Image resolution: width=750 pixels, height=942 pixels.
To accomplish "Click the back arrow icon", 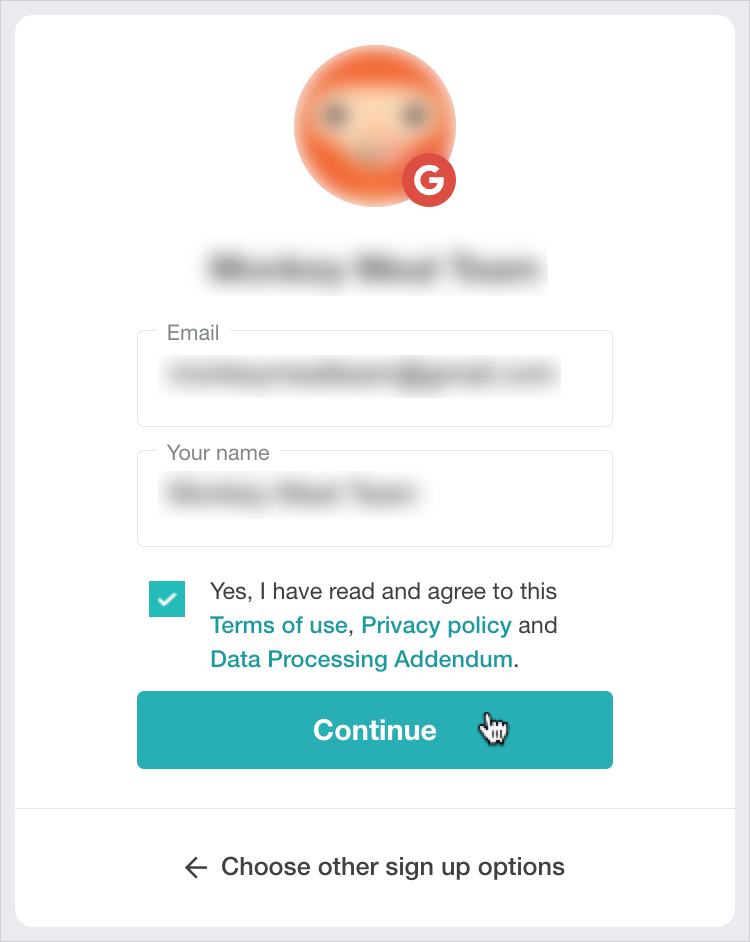I will tap(196, 867).
